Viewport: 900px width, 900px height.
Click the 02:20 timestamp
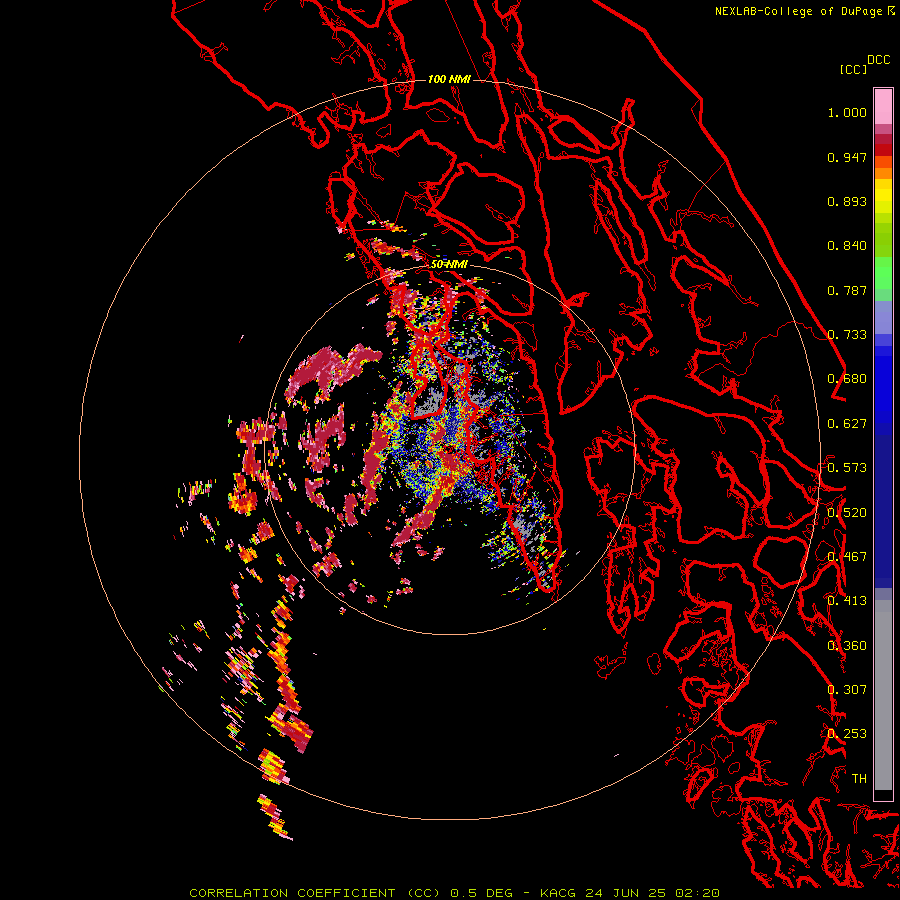click(697, 893)
